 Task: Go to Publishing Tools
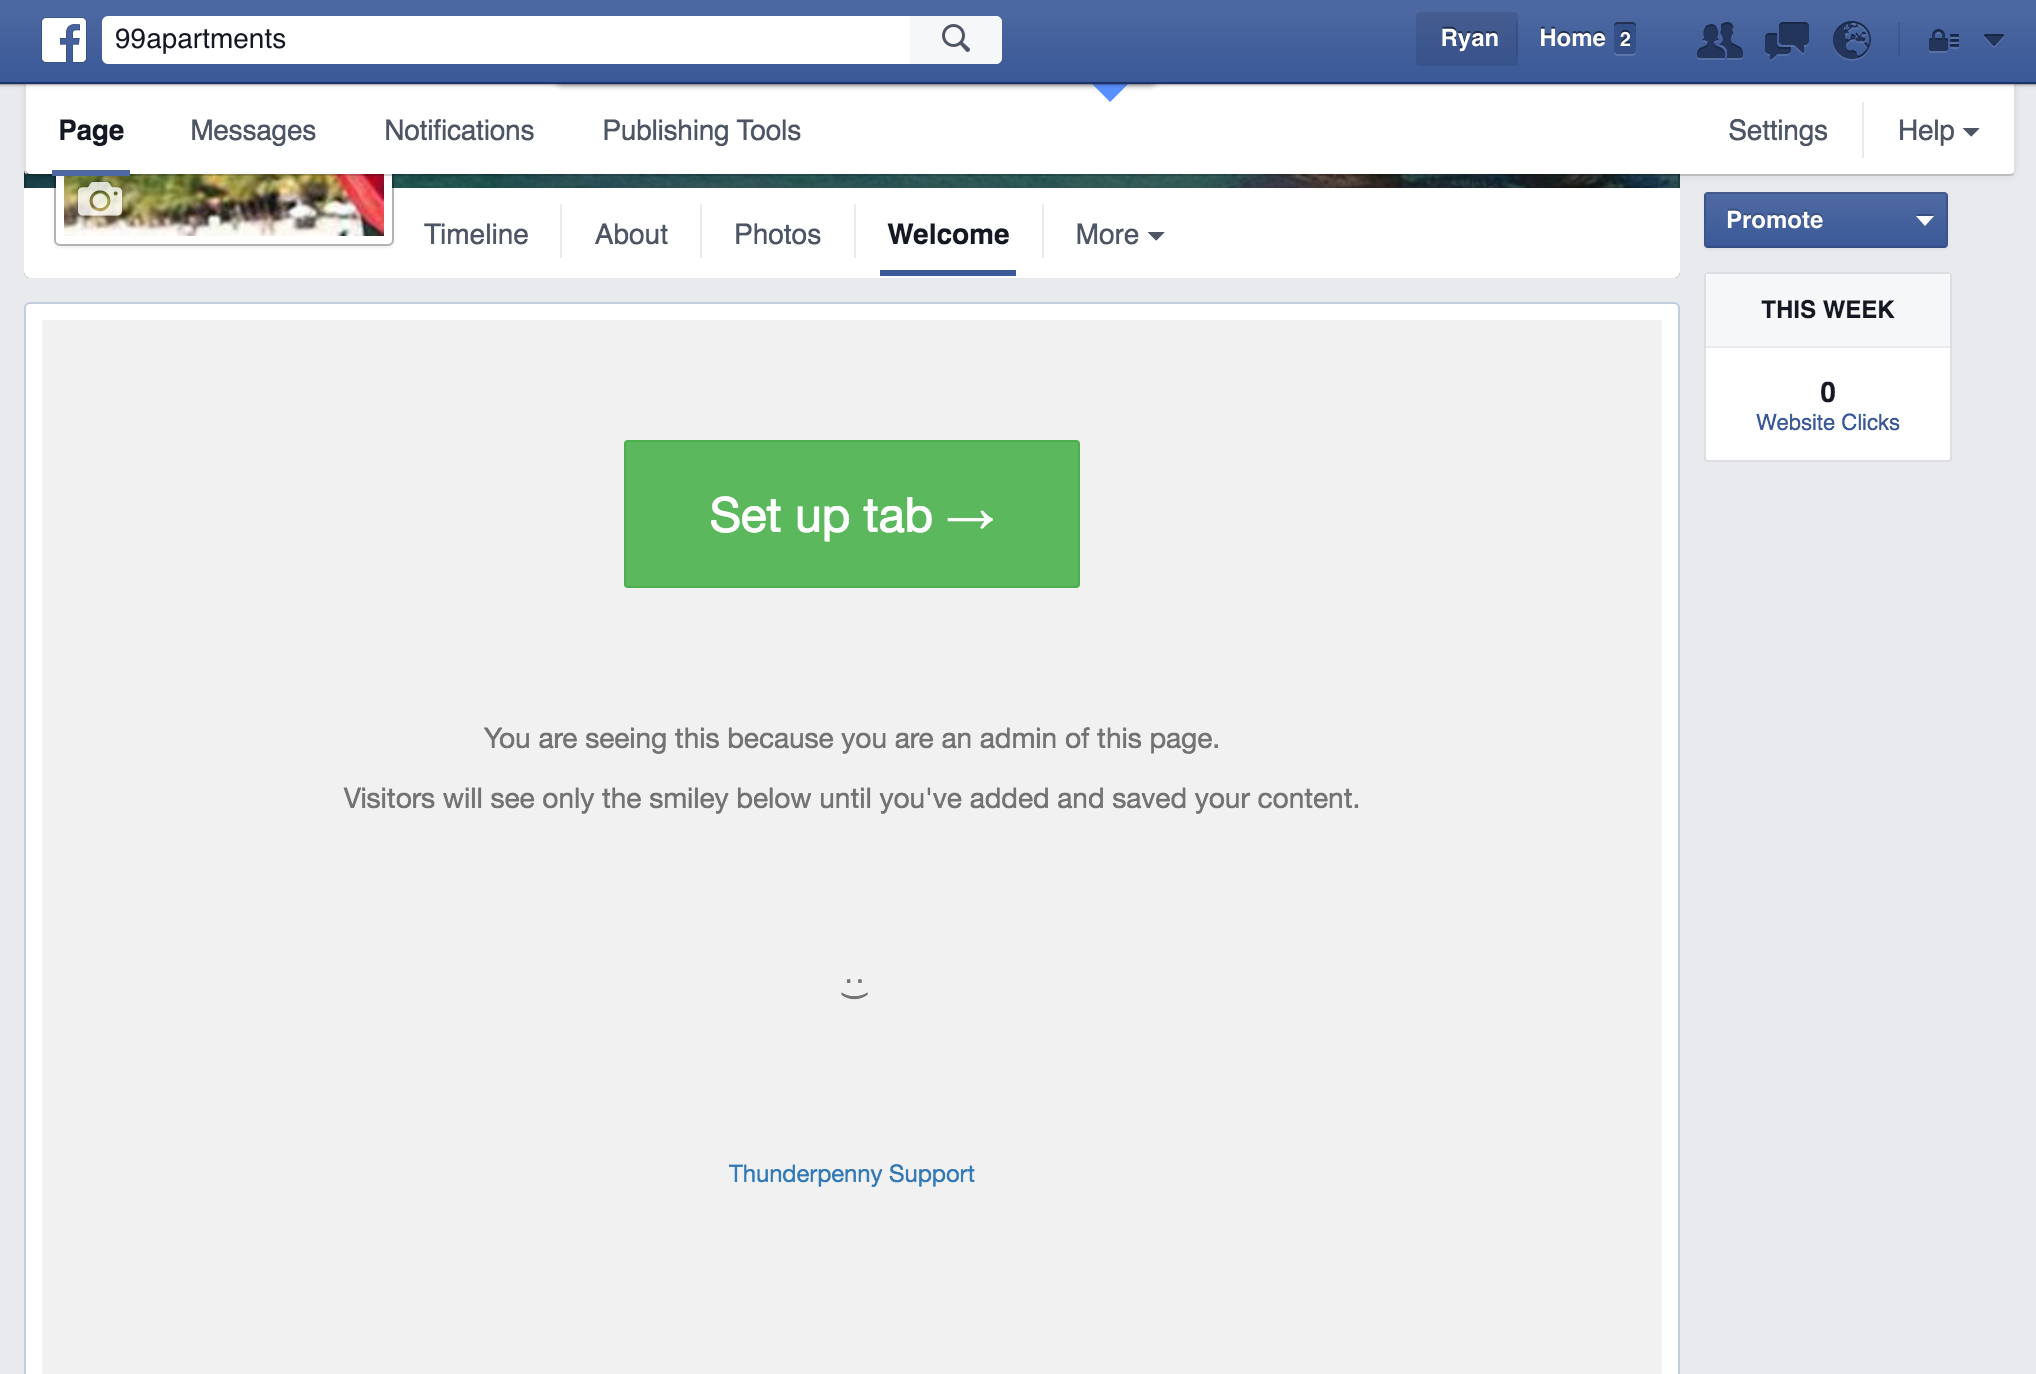click(x=701, y=131)
